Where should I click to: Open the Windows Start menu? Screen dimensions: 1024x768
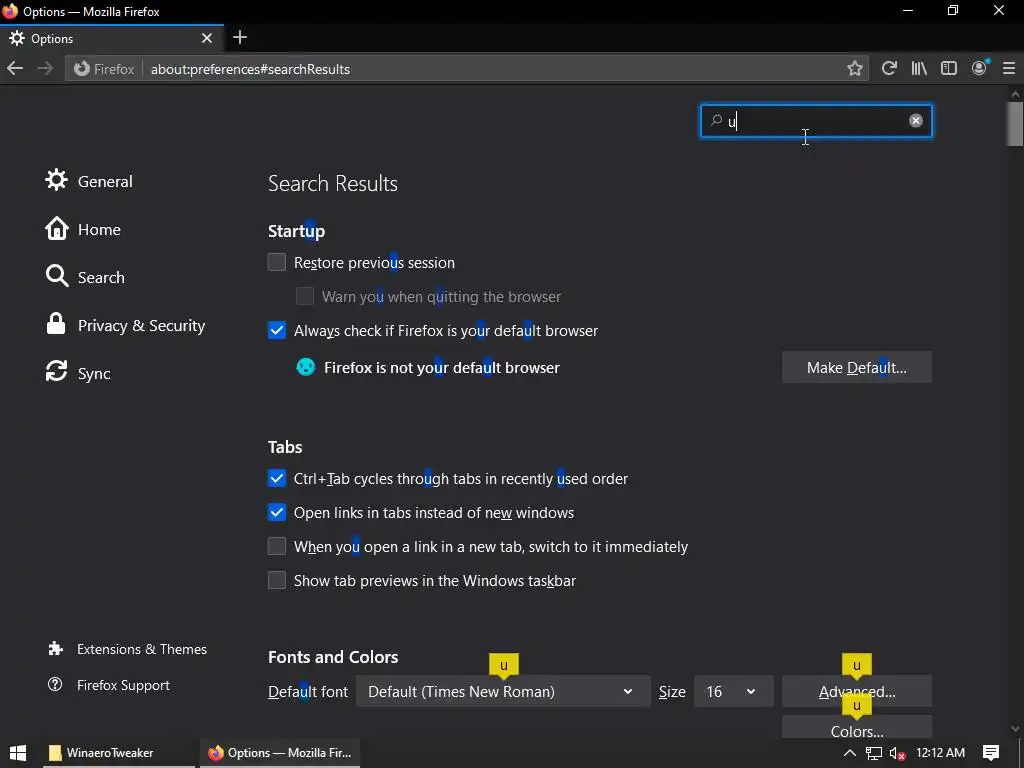click(18, 752)
